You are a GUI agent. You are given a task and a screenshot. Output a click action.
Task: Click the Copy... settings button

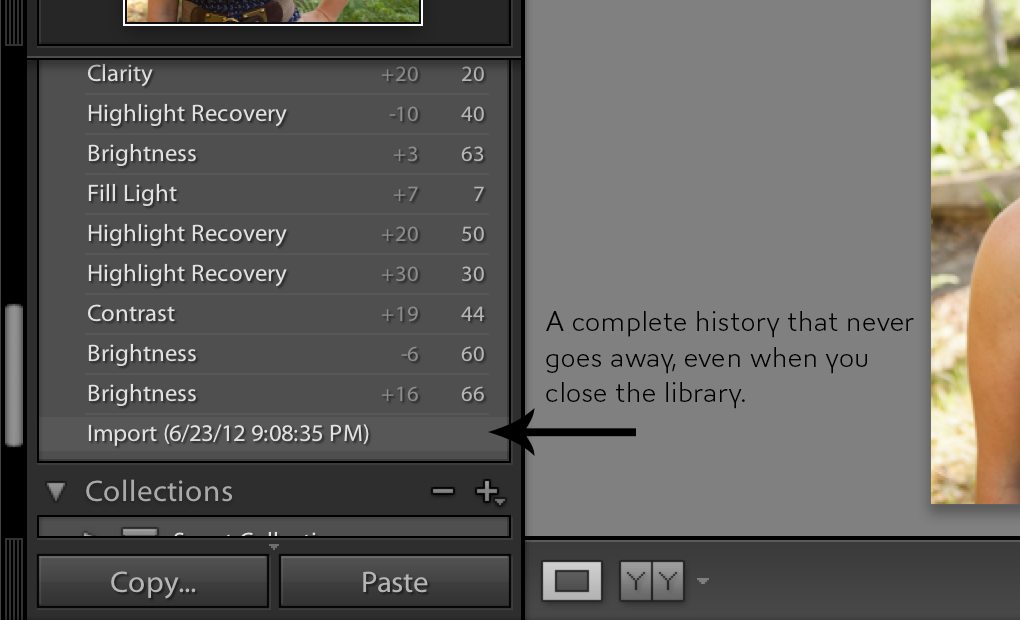[153, 582]
